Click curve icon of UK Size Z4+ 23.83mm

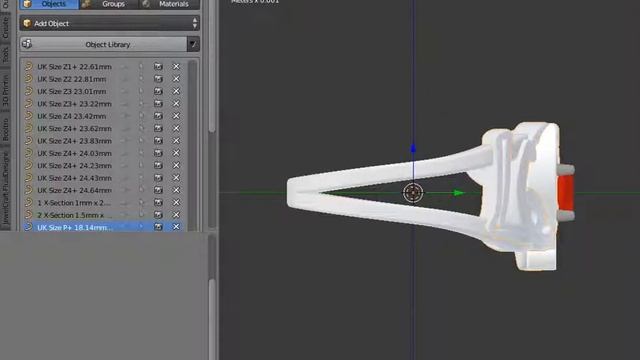tap(28, 140)
